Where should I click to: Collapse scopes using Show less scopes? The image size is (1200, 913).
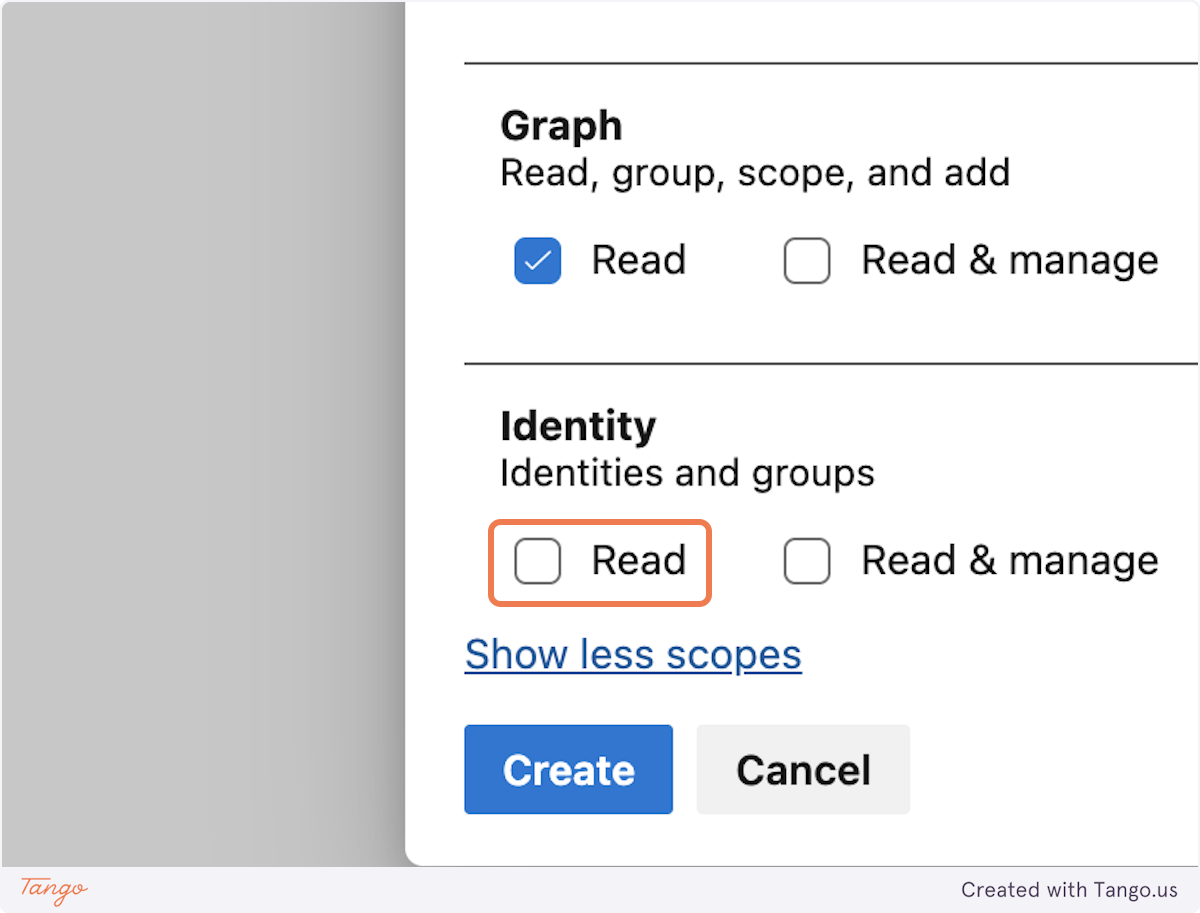pos(632,655)
